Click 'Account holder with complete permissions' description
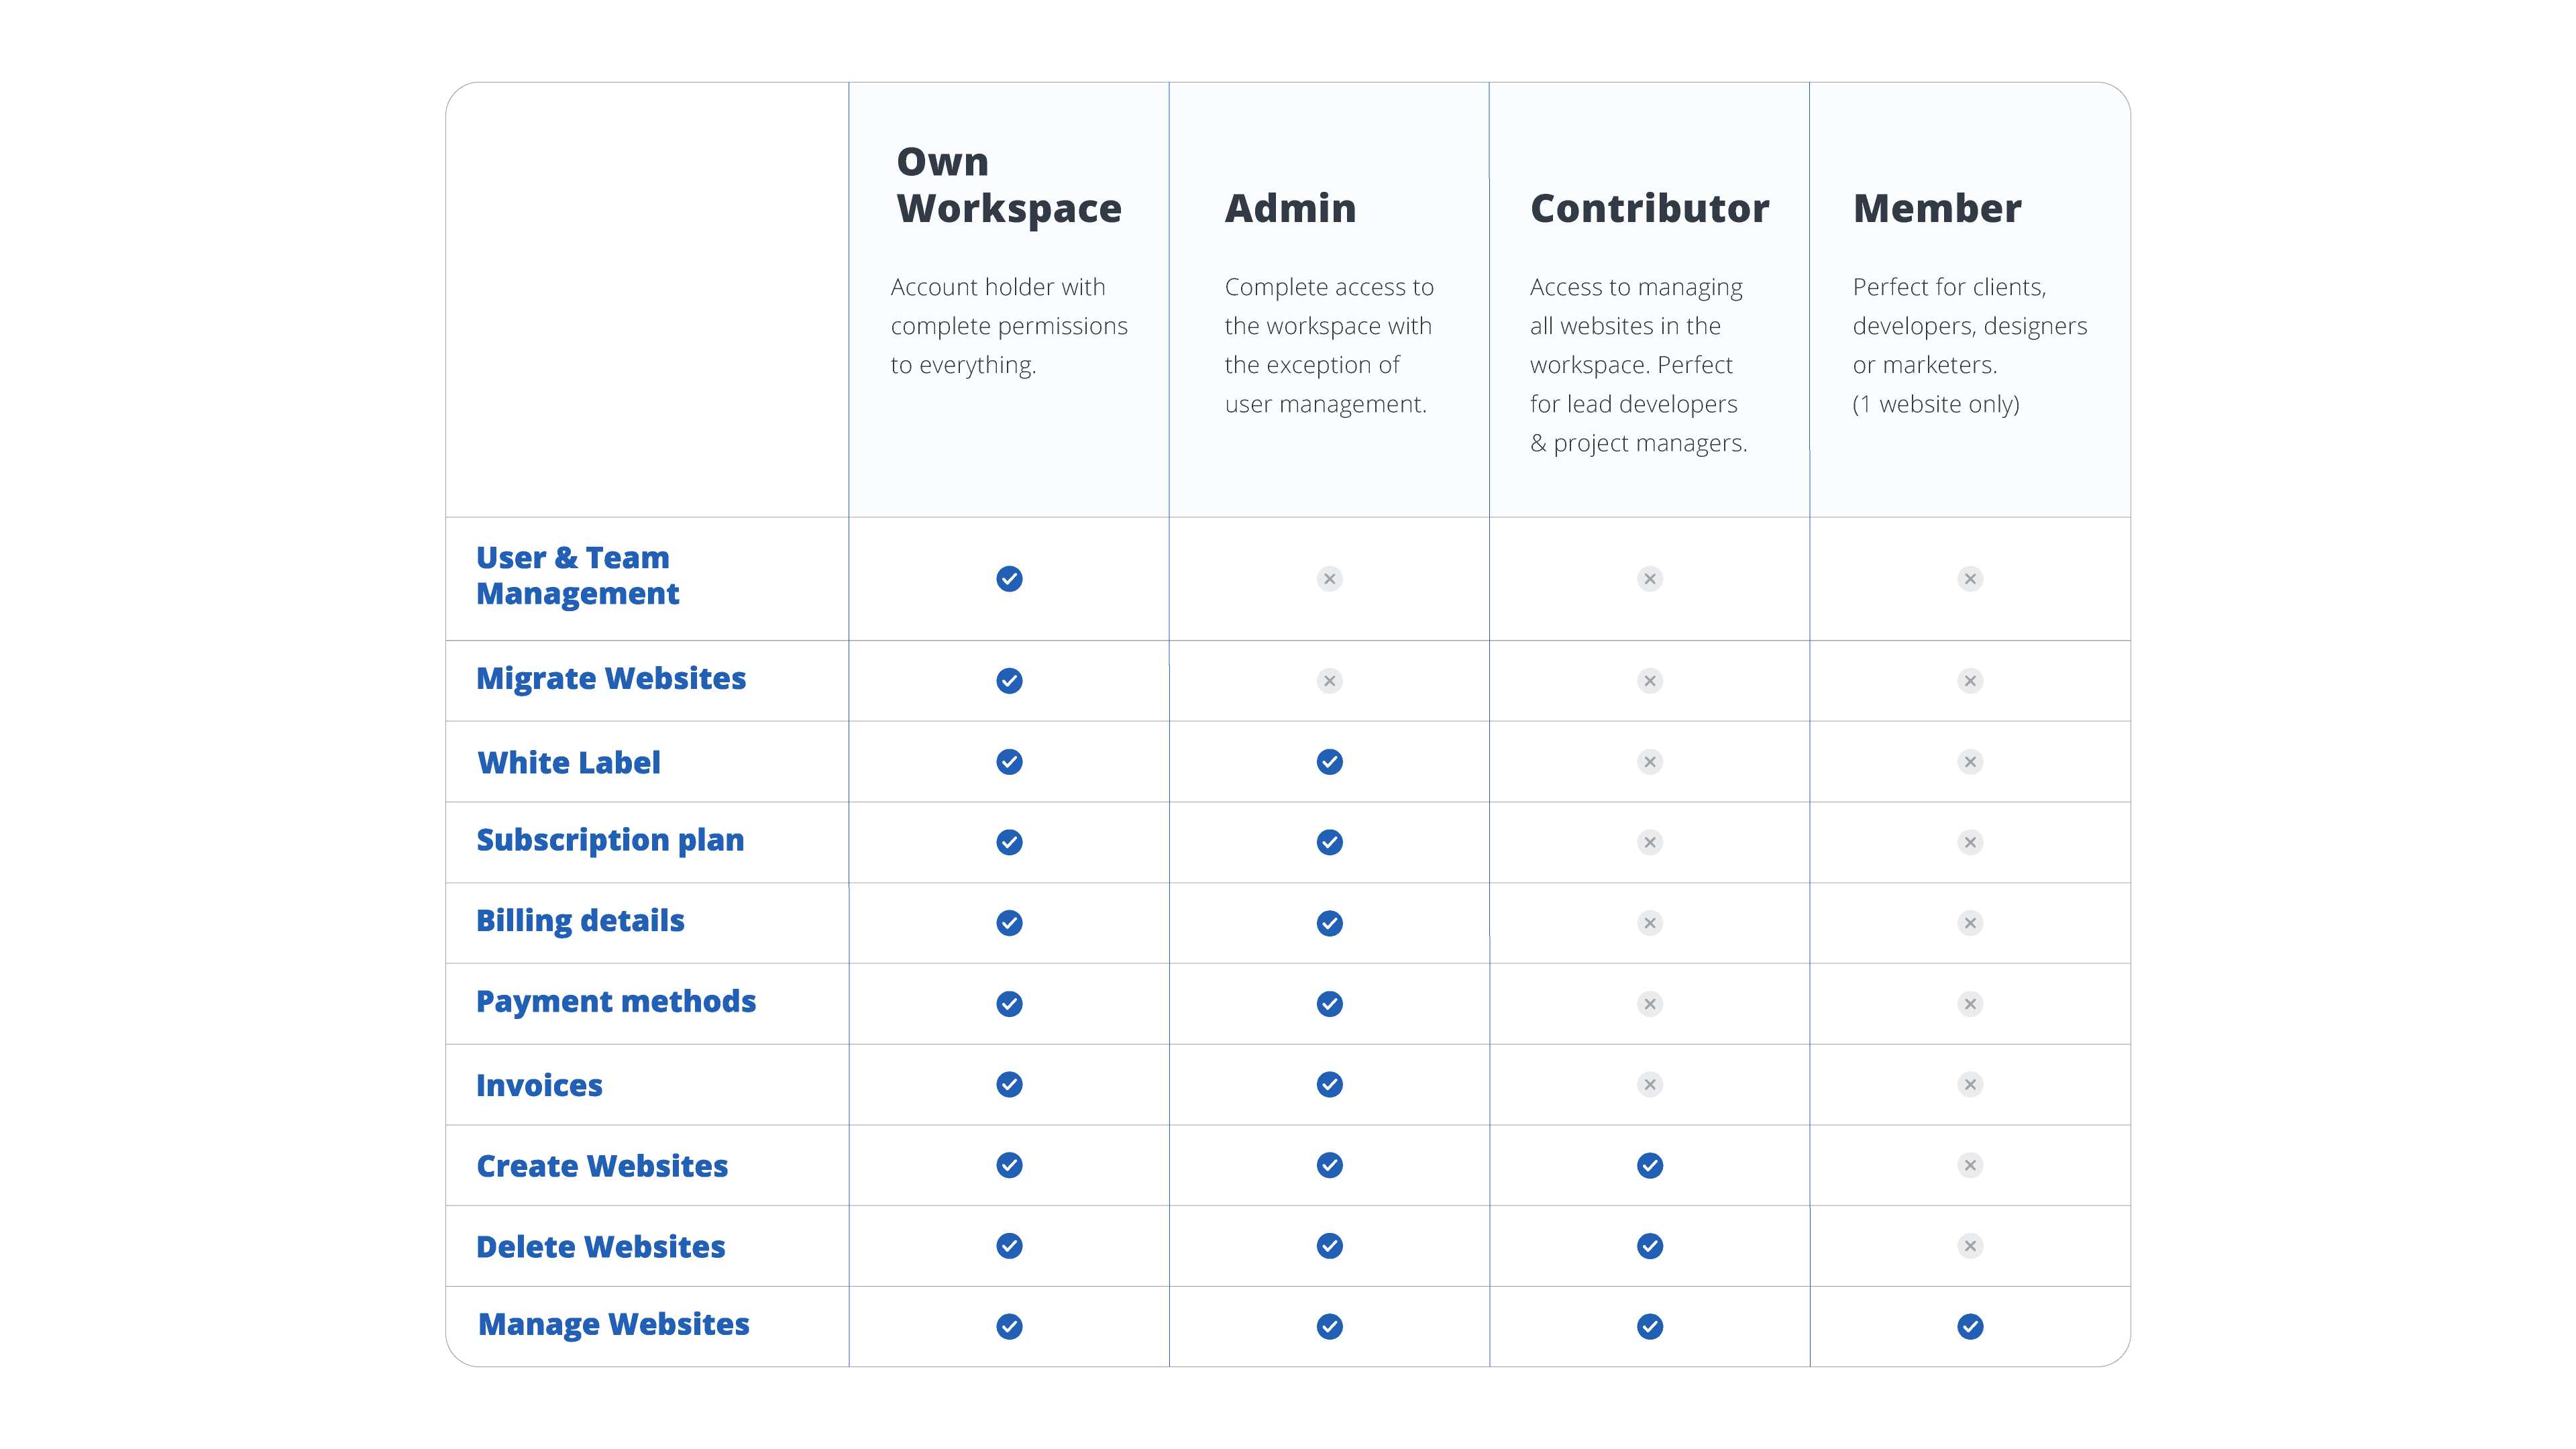The image size is (2576, 1449). (x=1009, y=326)
